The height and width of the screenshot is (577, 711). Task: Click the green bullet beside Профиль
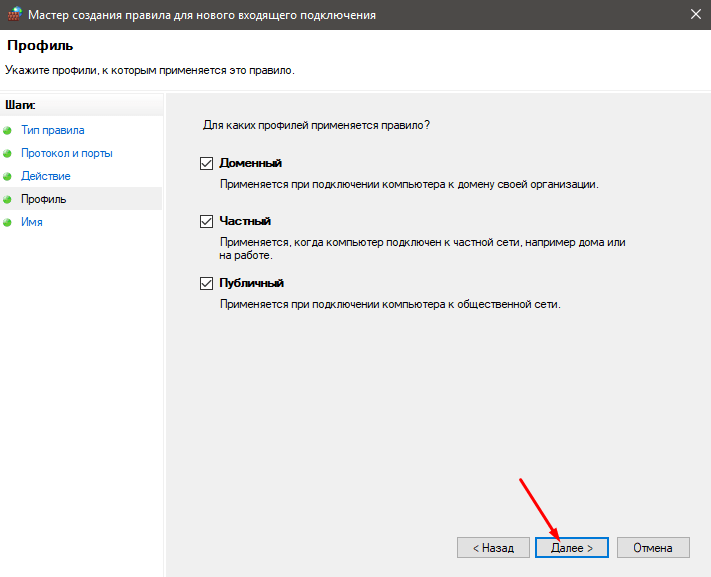coord(7,200)
